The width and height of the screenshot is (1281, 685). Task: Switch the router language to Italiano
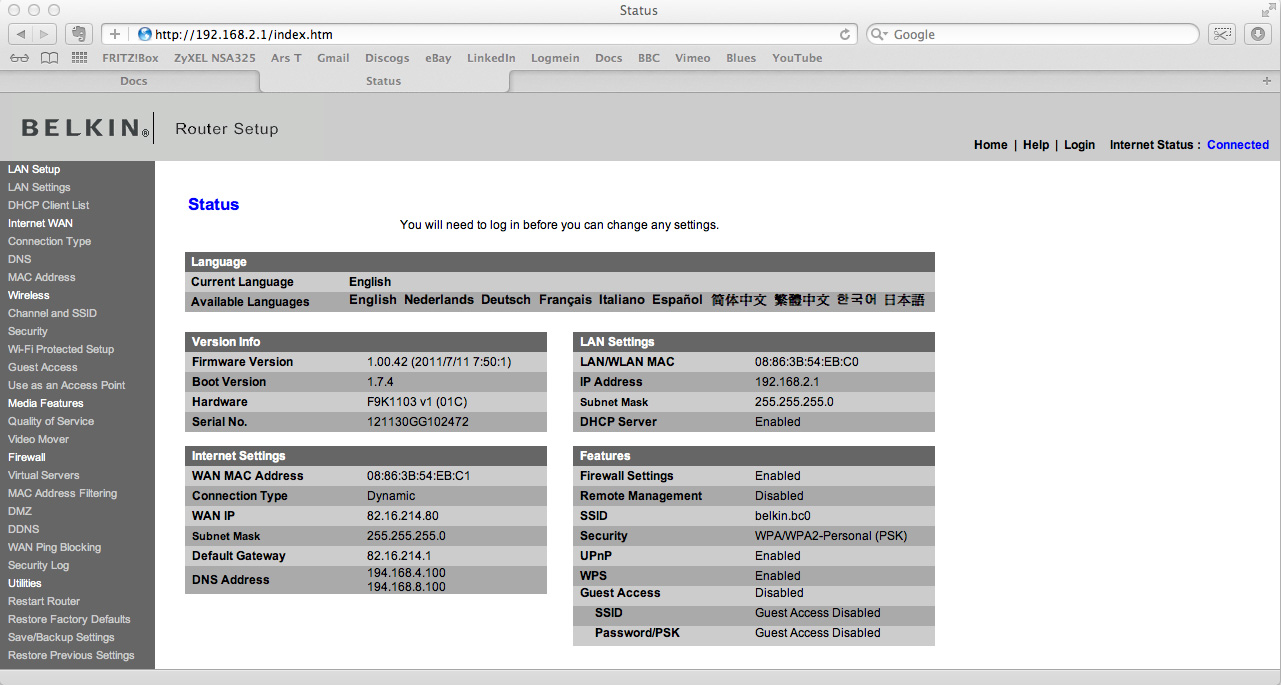click(622, 300)
